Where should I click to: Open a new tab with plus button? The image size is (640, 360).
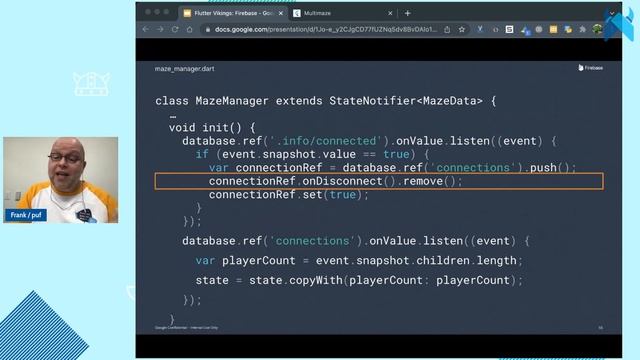pyautogui.click(x=407, y=13)
